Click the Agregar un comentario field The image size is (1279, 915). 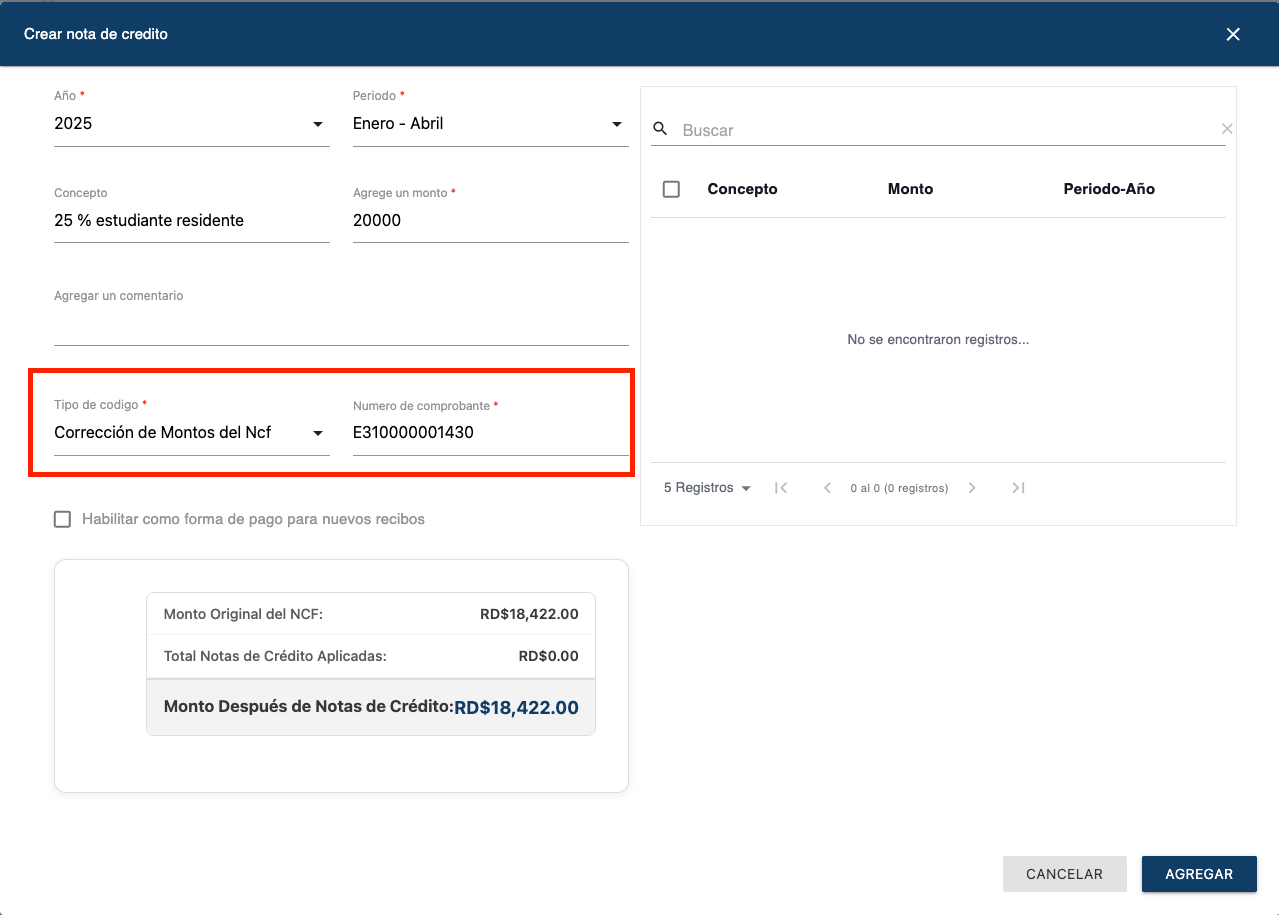click(x=341, y=326)
